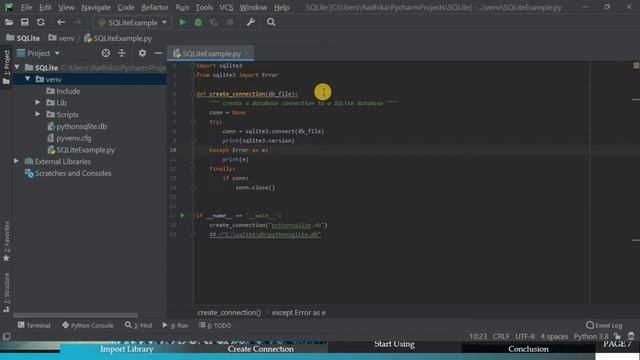Open the TODO tool window
Screen dimensions: 640x360
coord(215,325)
